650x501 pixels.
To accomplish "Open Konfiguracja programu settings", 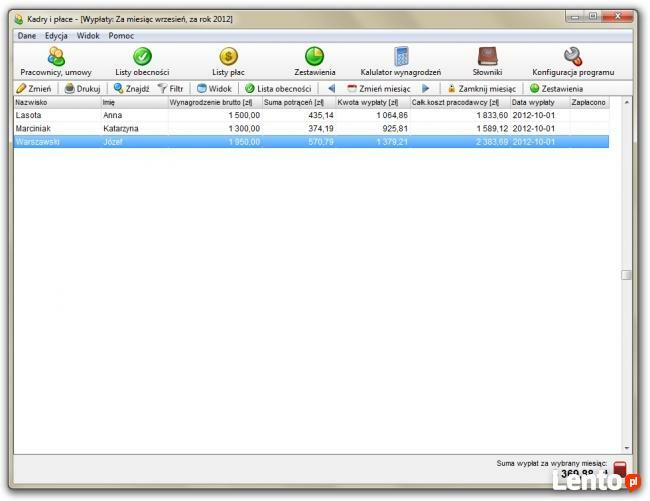I will (573, 62).
